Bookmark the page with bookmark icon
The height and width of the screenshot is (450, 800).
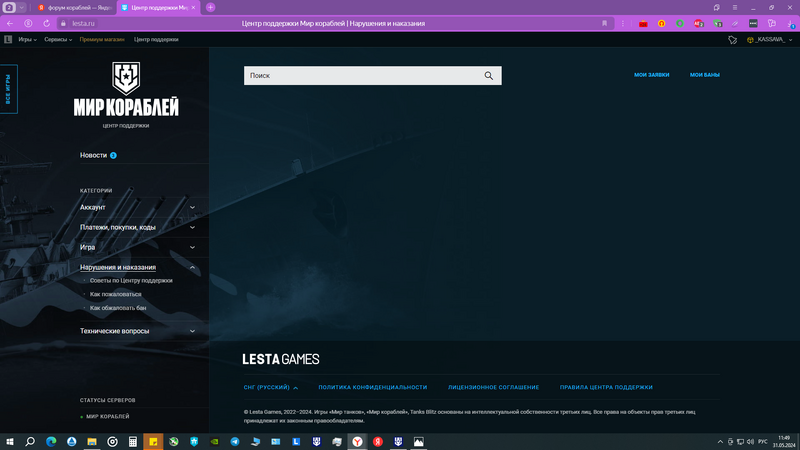click(605, 23)
